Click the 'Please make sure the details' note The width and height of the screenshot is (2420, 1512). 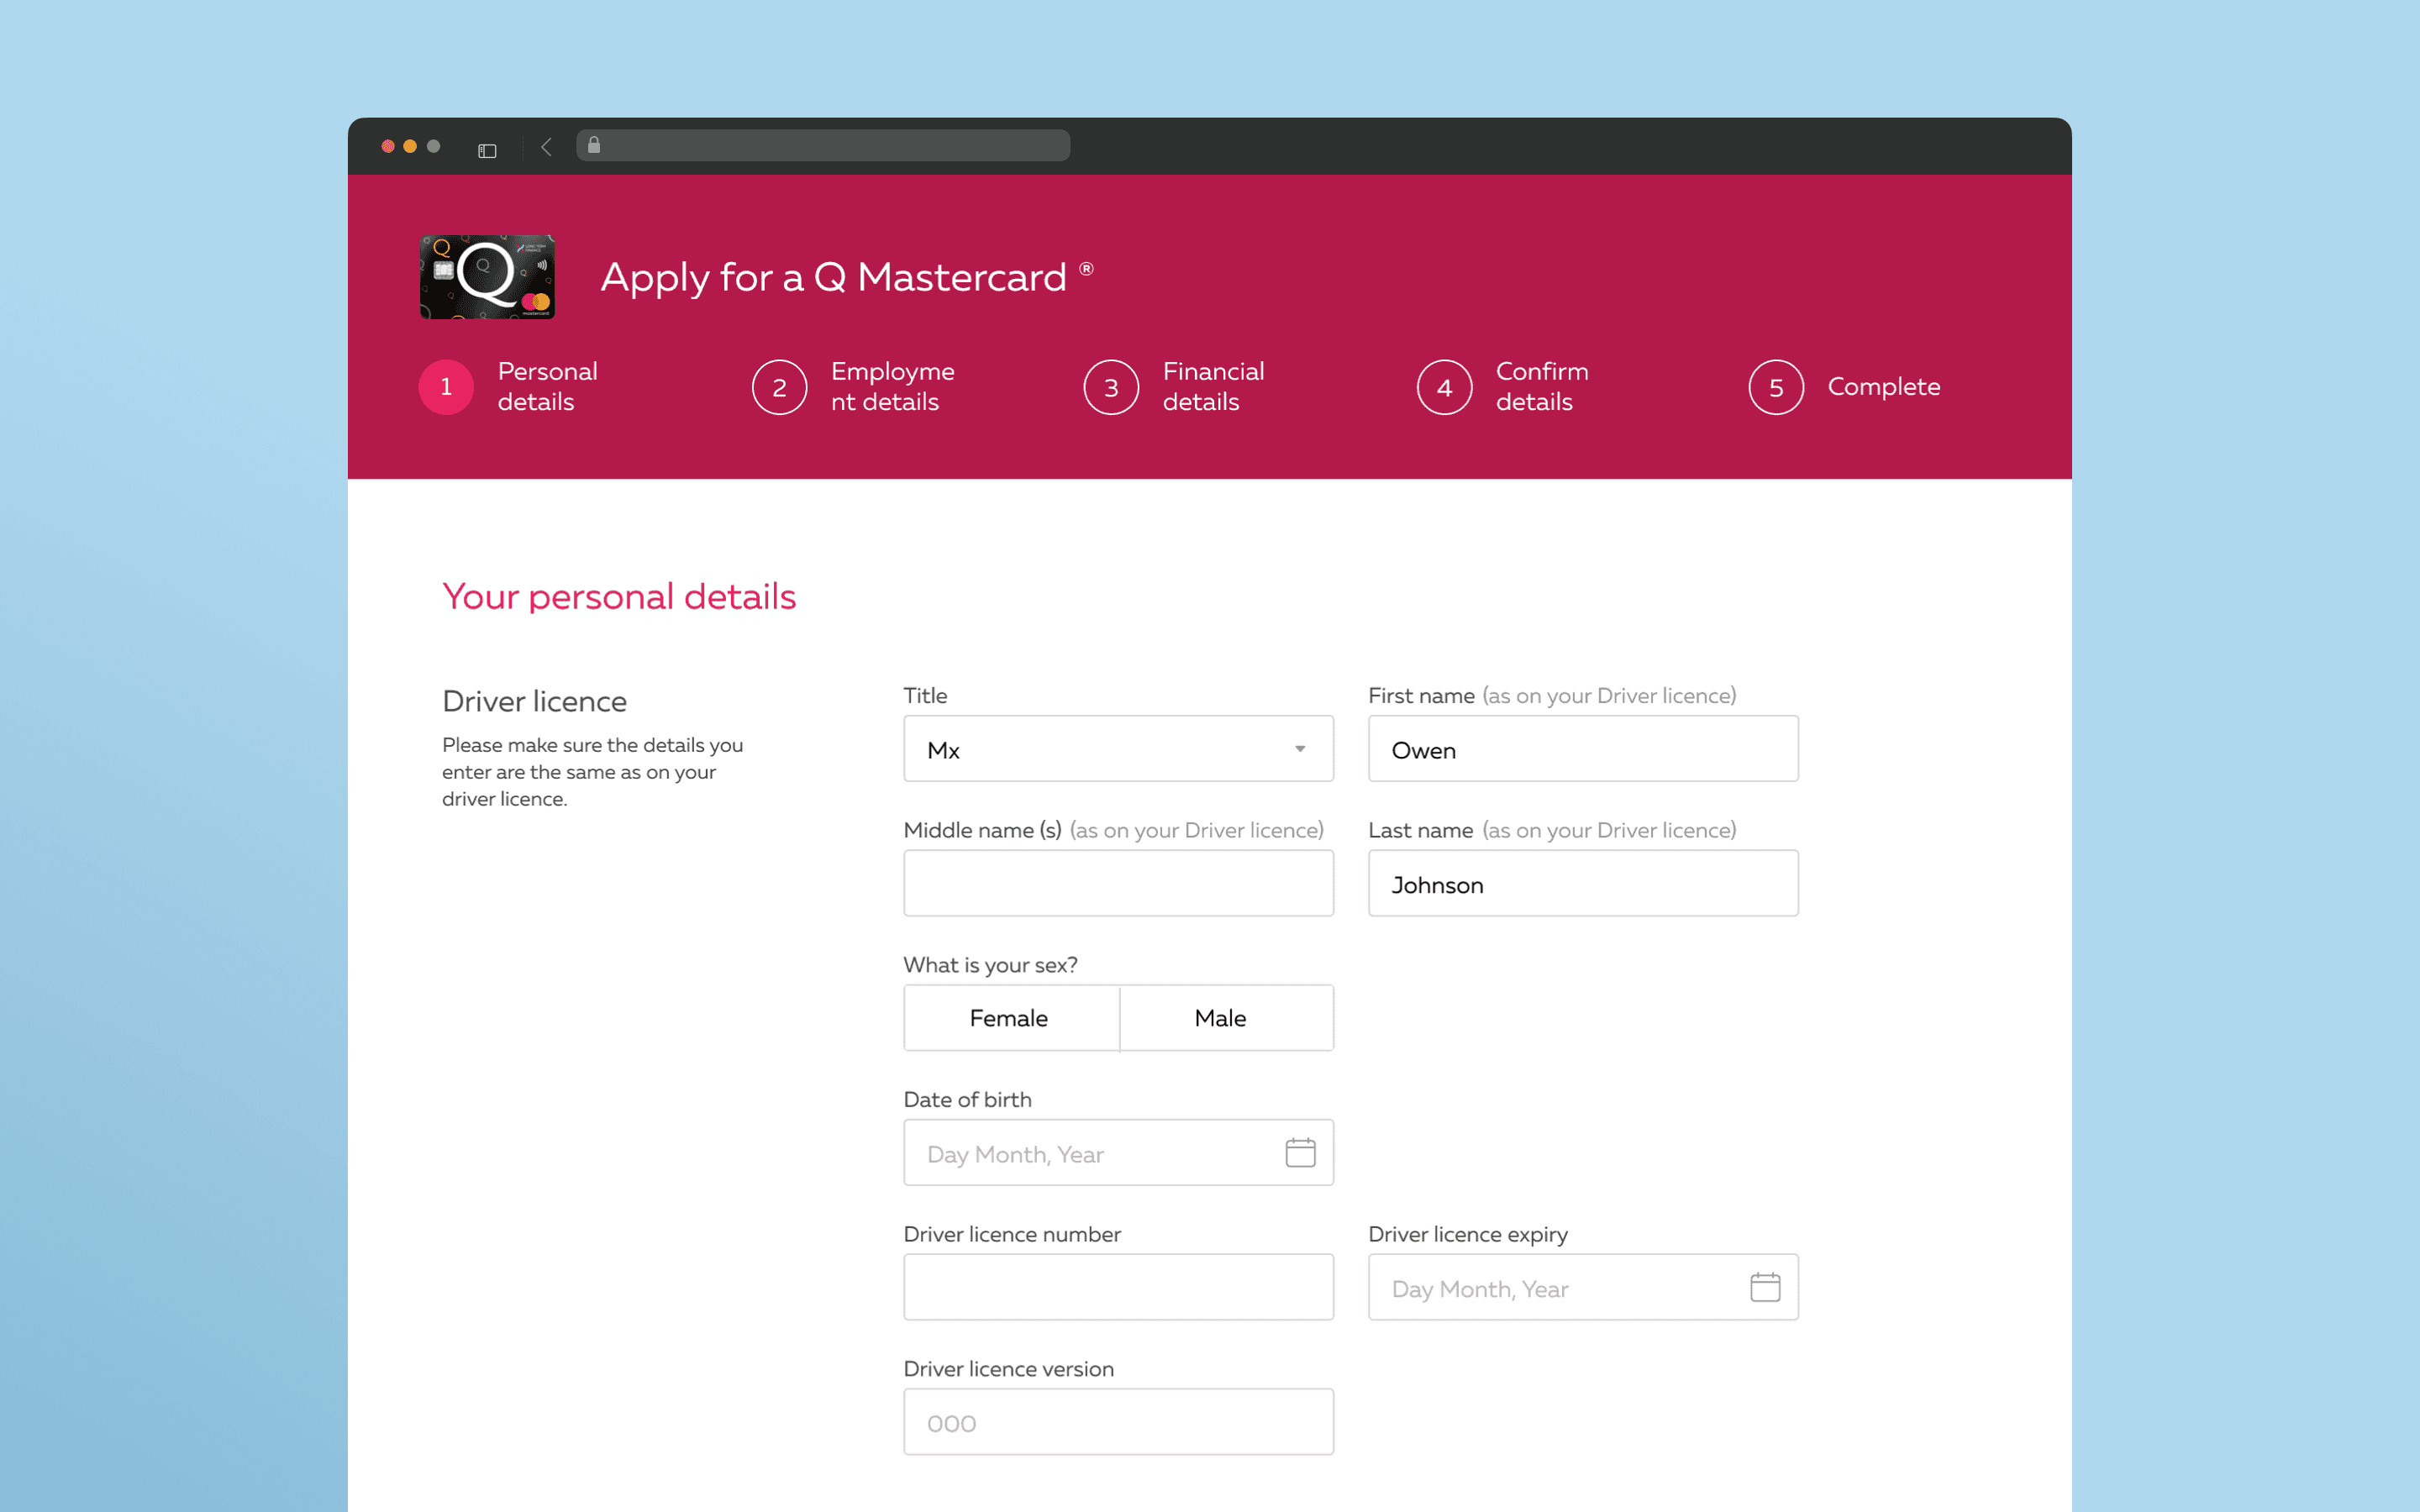(592, 772)
